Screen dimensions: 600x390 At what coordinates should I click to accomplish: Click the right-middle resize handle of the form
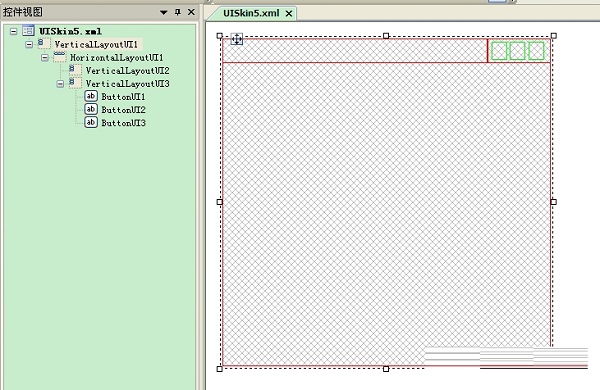click(x=553, y=202)
